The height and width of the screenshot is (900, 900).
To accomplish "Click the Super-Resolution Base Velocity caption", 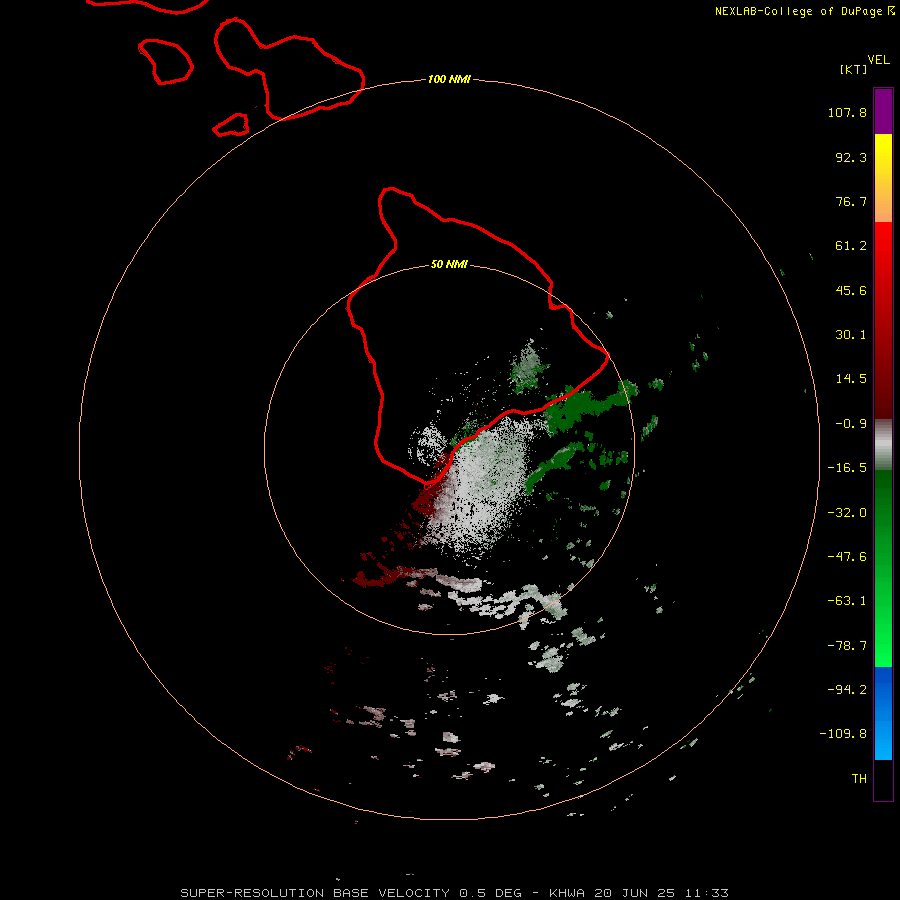I will click(455, 893).
